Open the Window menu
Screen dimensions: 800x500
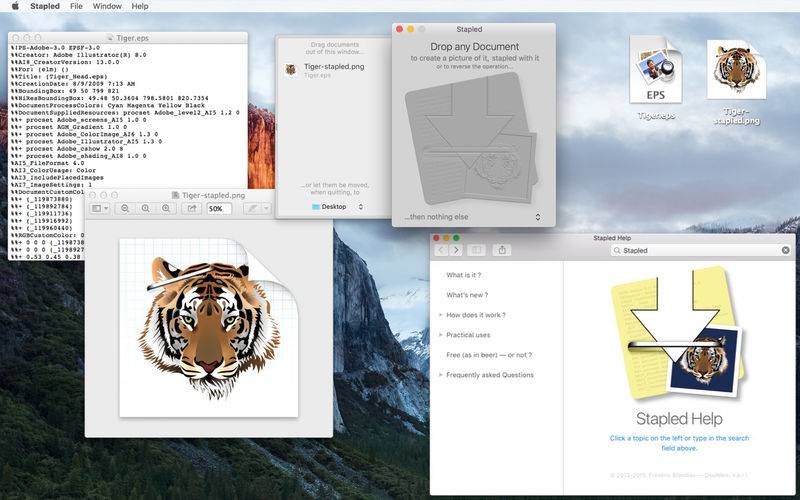tap(107, 6)
